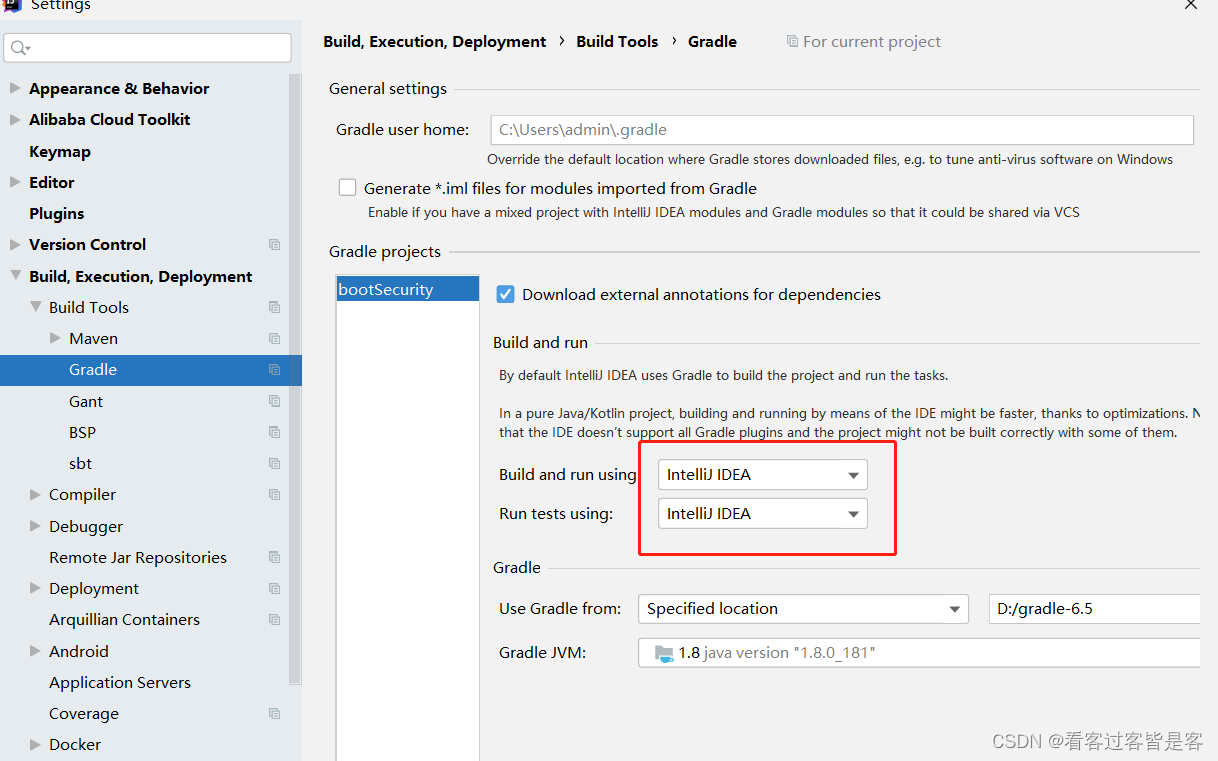The width and height of the screenshot is (1218, 761).
Task: Click project-level icon next to Remote Jar Repositories
Action: pyautogui.click(x=274, y=557)
